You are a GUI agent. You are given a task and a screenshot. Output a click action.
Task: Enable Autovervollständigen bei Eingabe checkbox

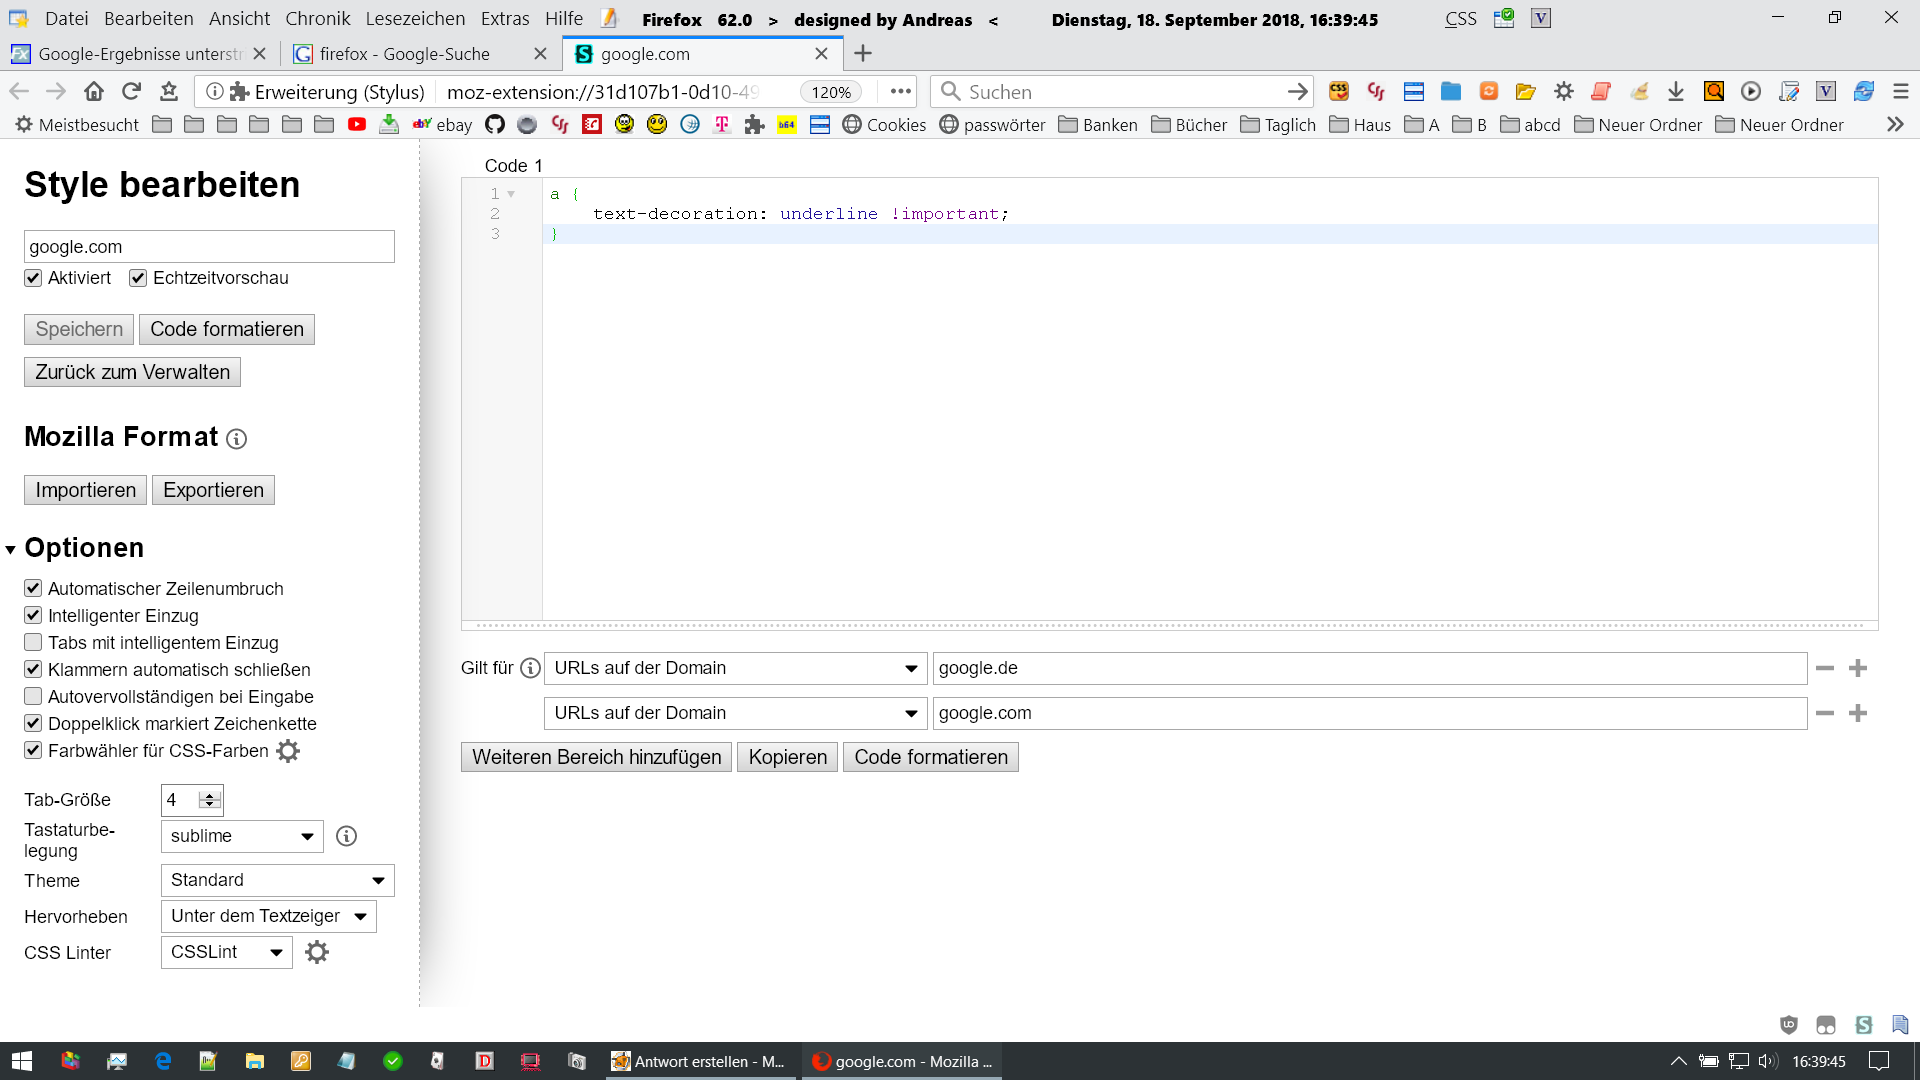[x=33, y=697]
